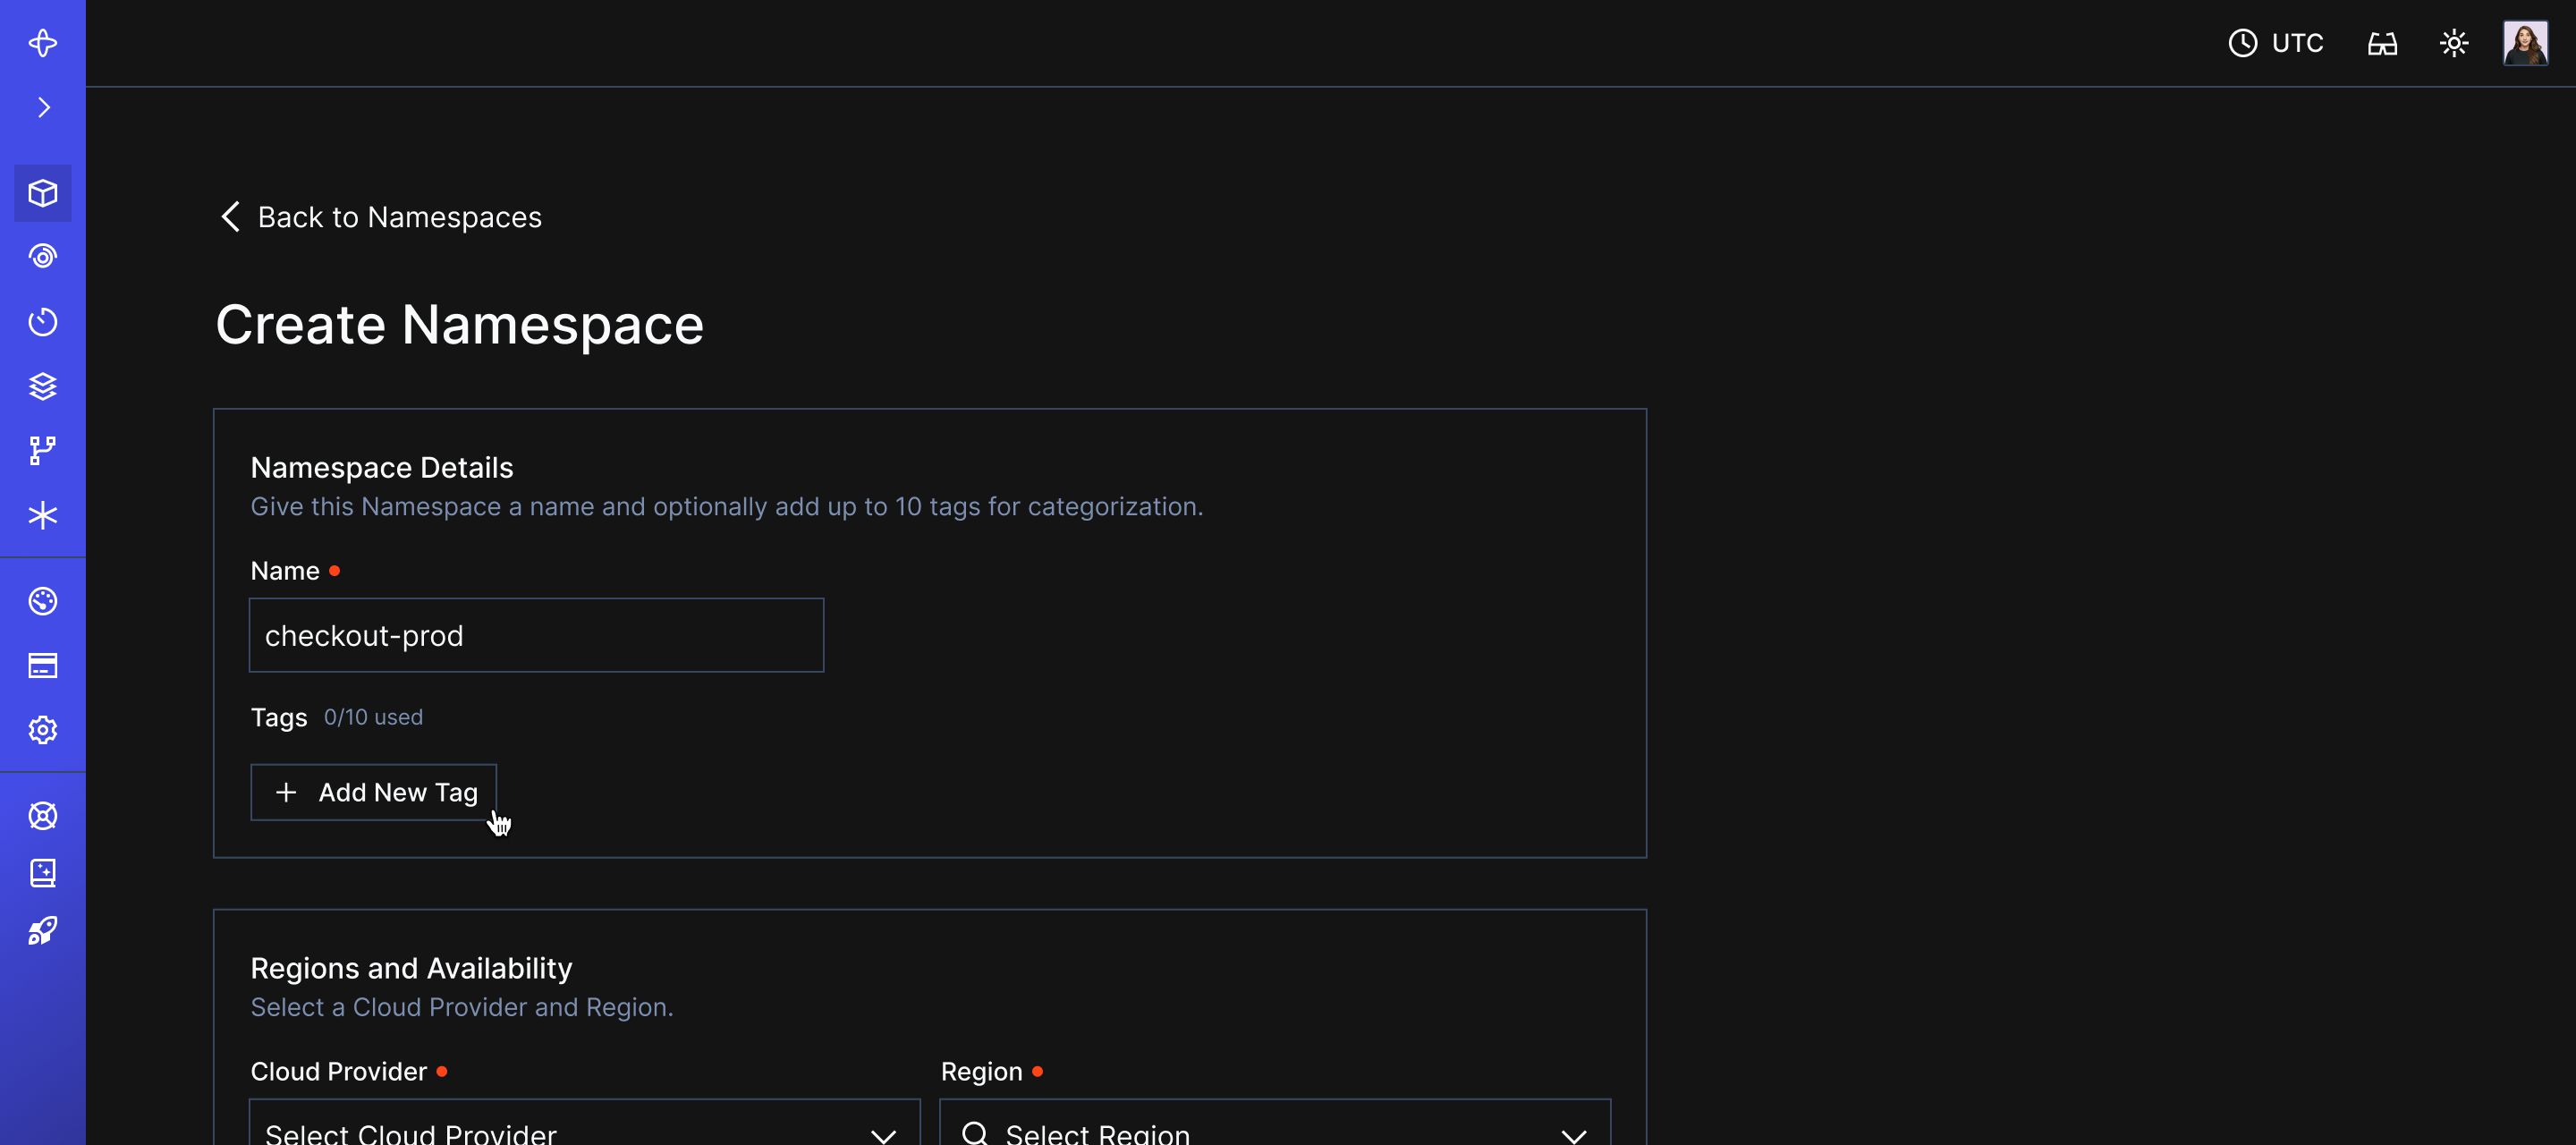This screenshot has width=2576, height=1145.
Task: Click the target usage icon in sidebar
Action: point(43,256)
